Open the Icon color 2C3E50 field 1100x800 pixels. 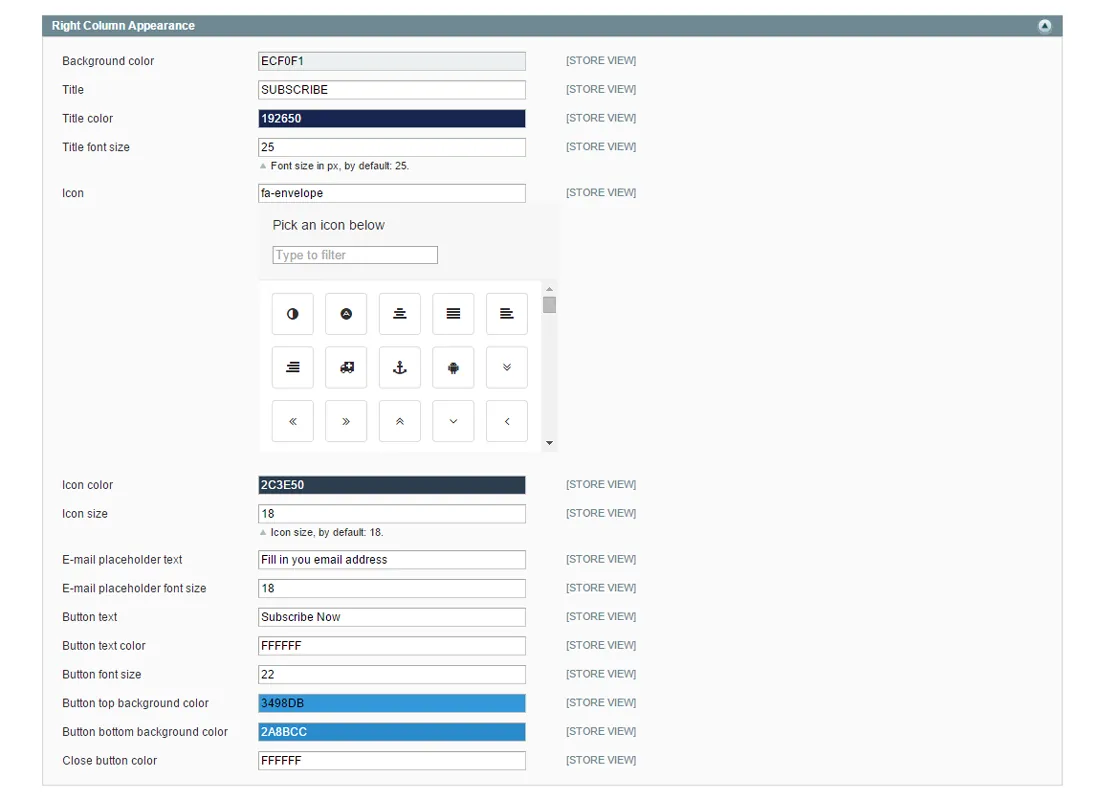pyautogui.click(x=391, y=485)
